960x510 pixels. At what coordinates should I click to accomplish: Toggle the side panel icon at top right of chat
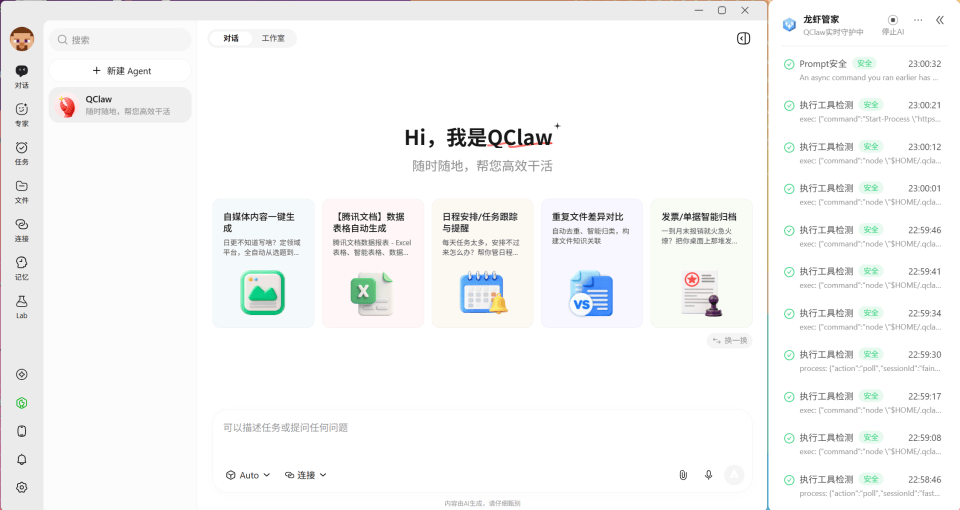click(743, 39)
